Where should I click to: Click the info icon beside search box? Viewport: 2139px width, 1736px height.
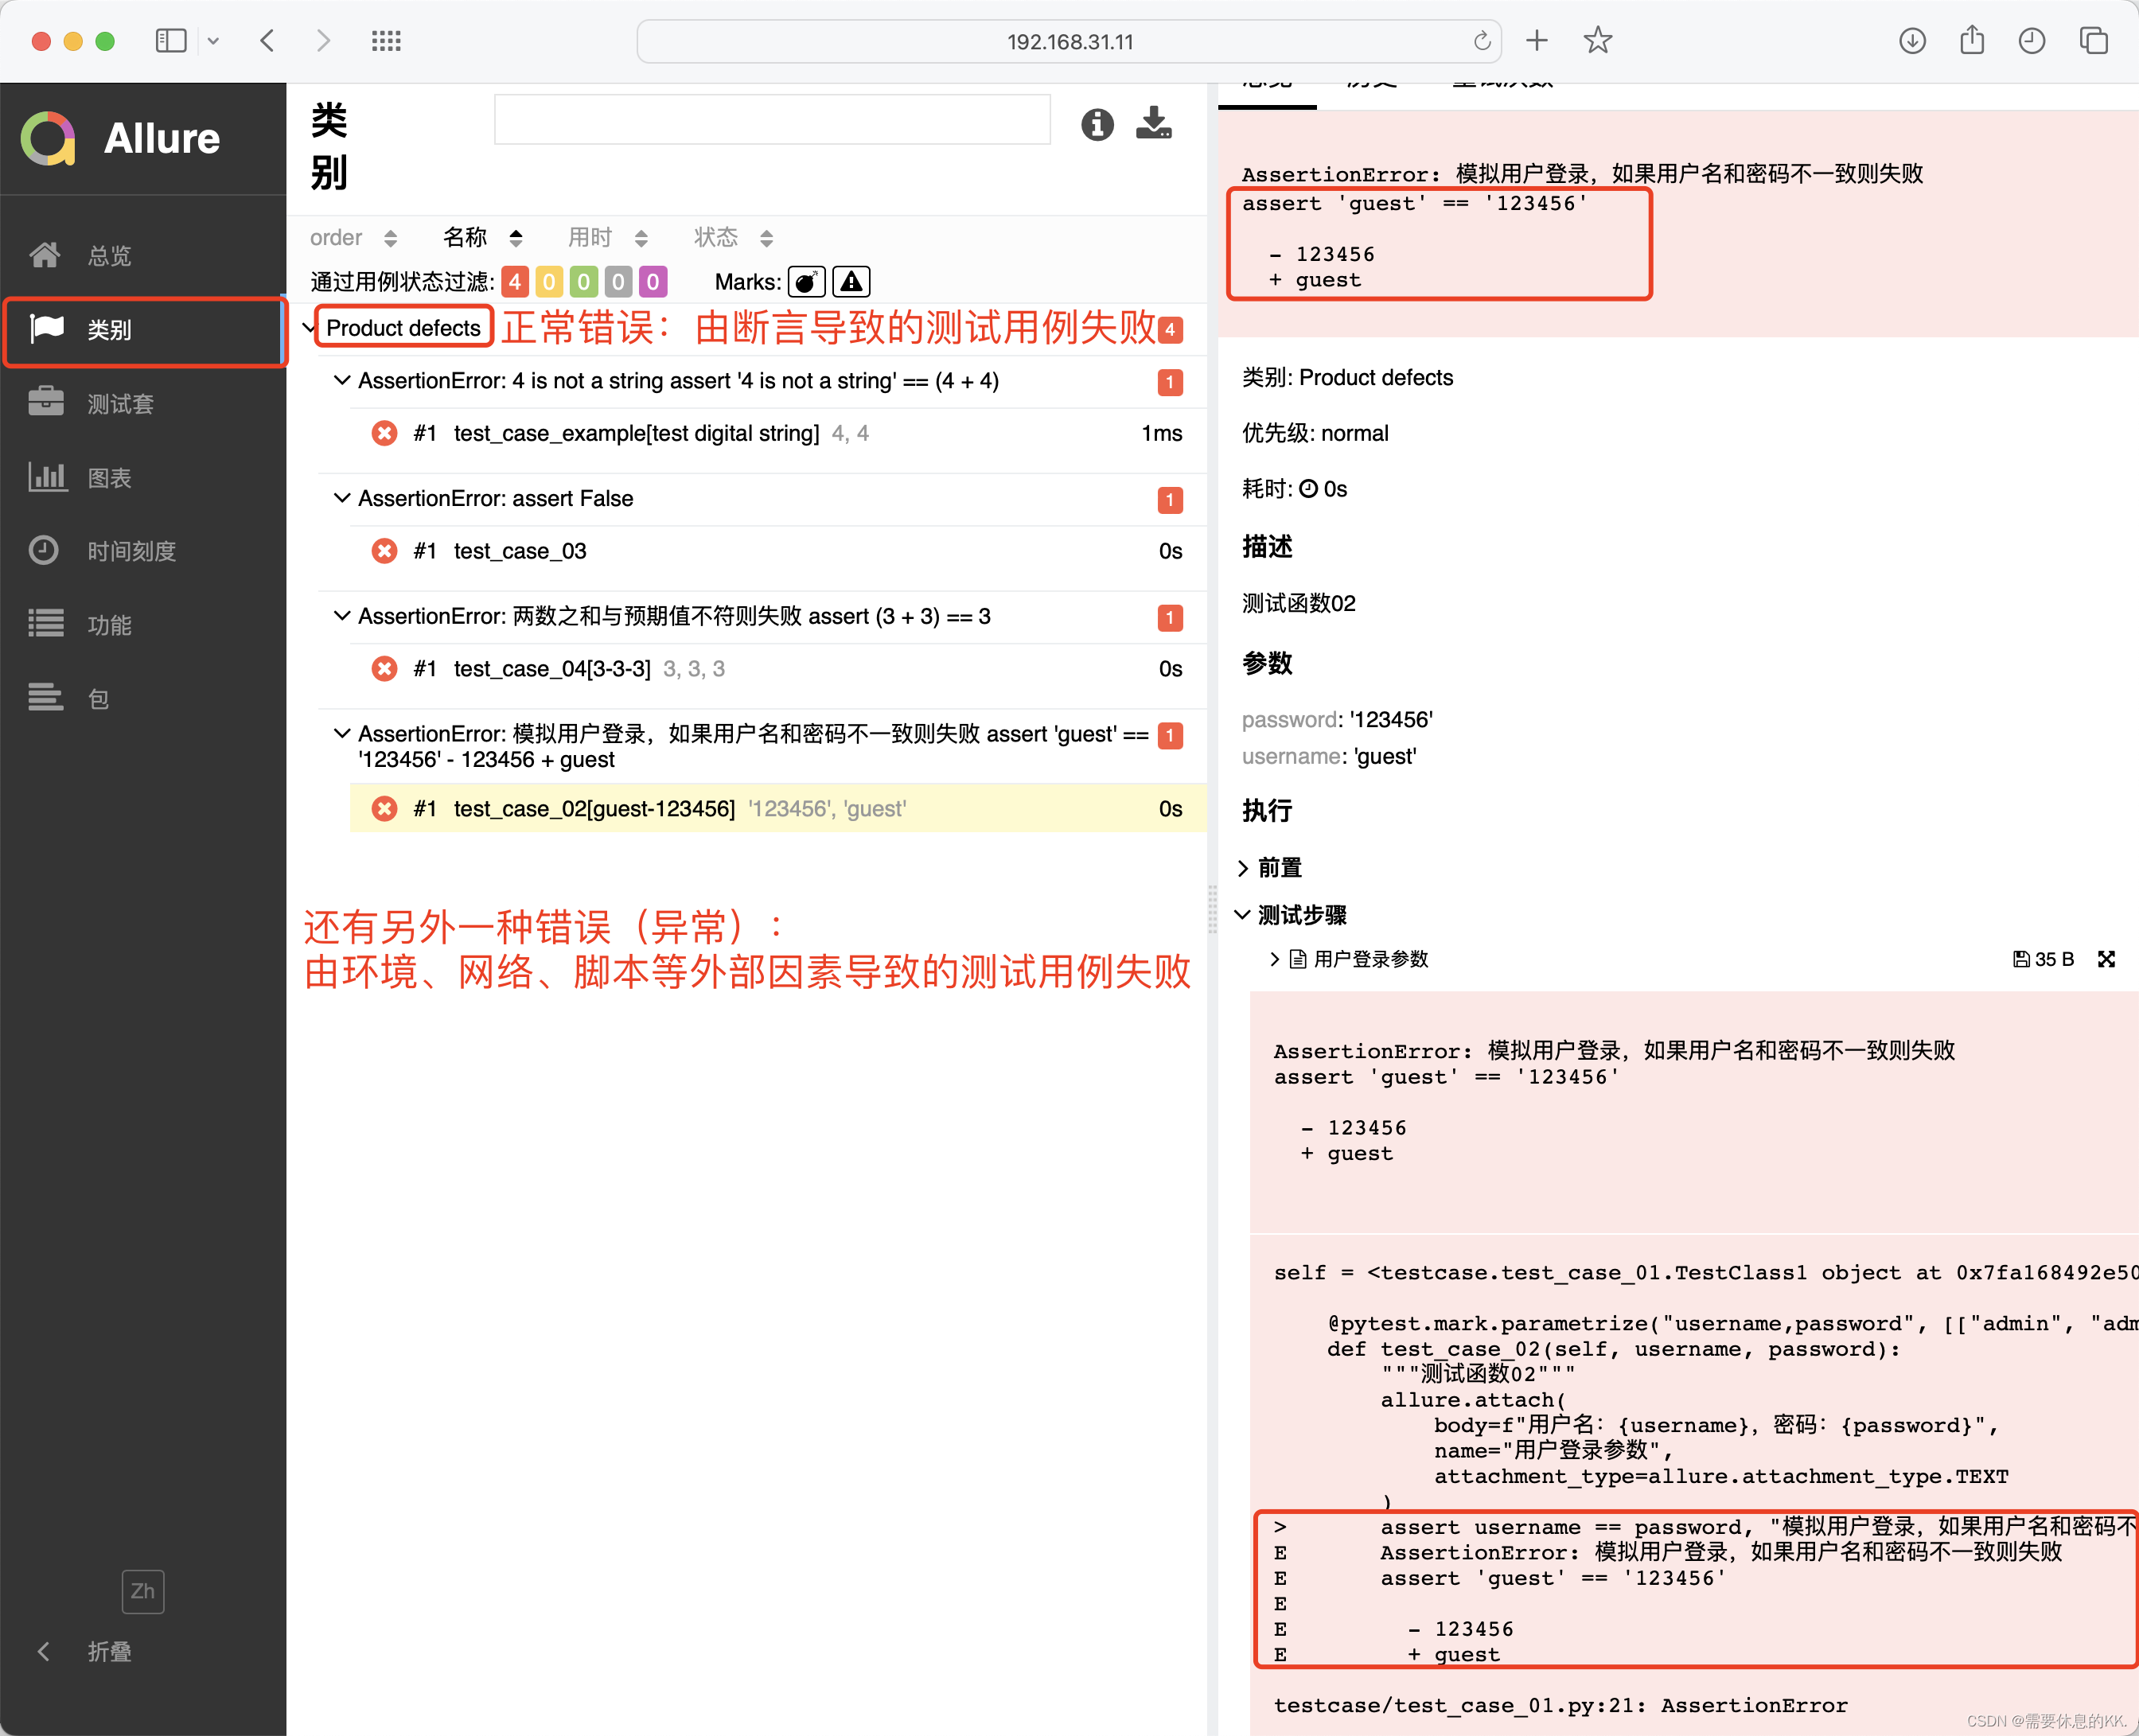[1096, 124]
